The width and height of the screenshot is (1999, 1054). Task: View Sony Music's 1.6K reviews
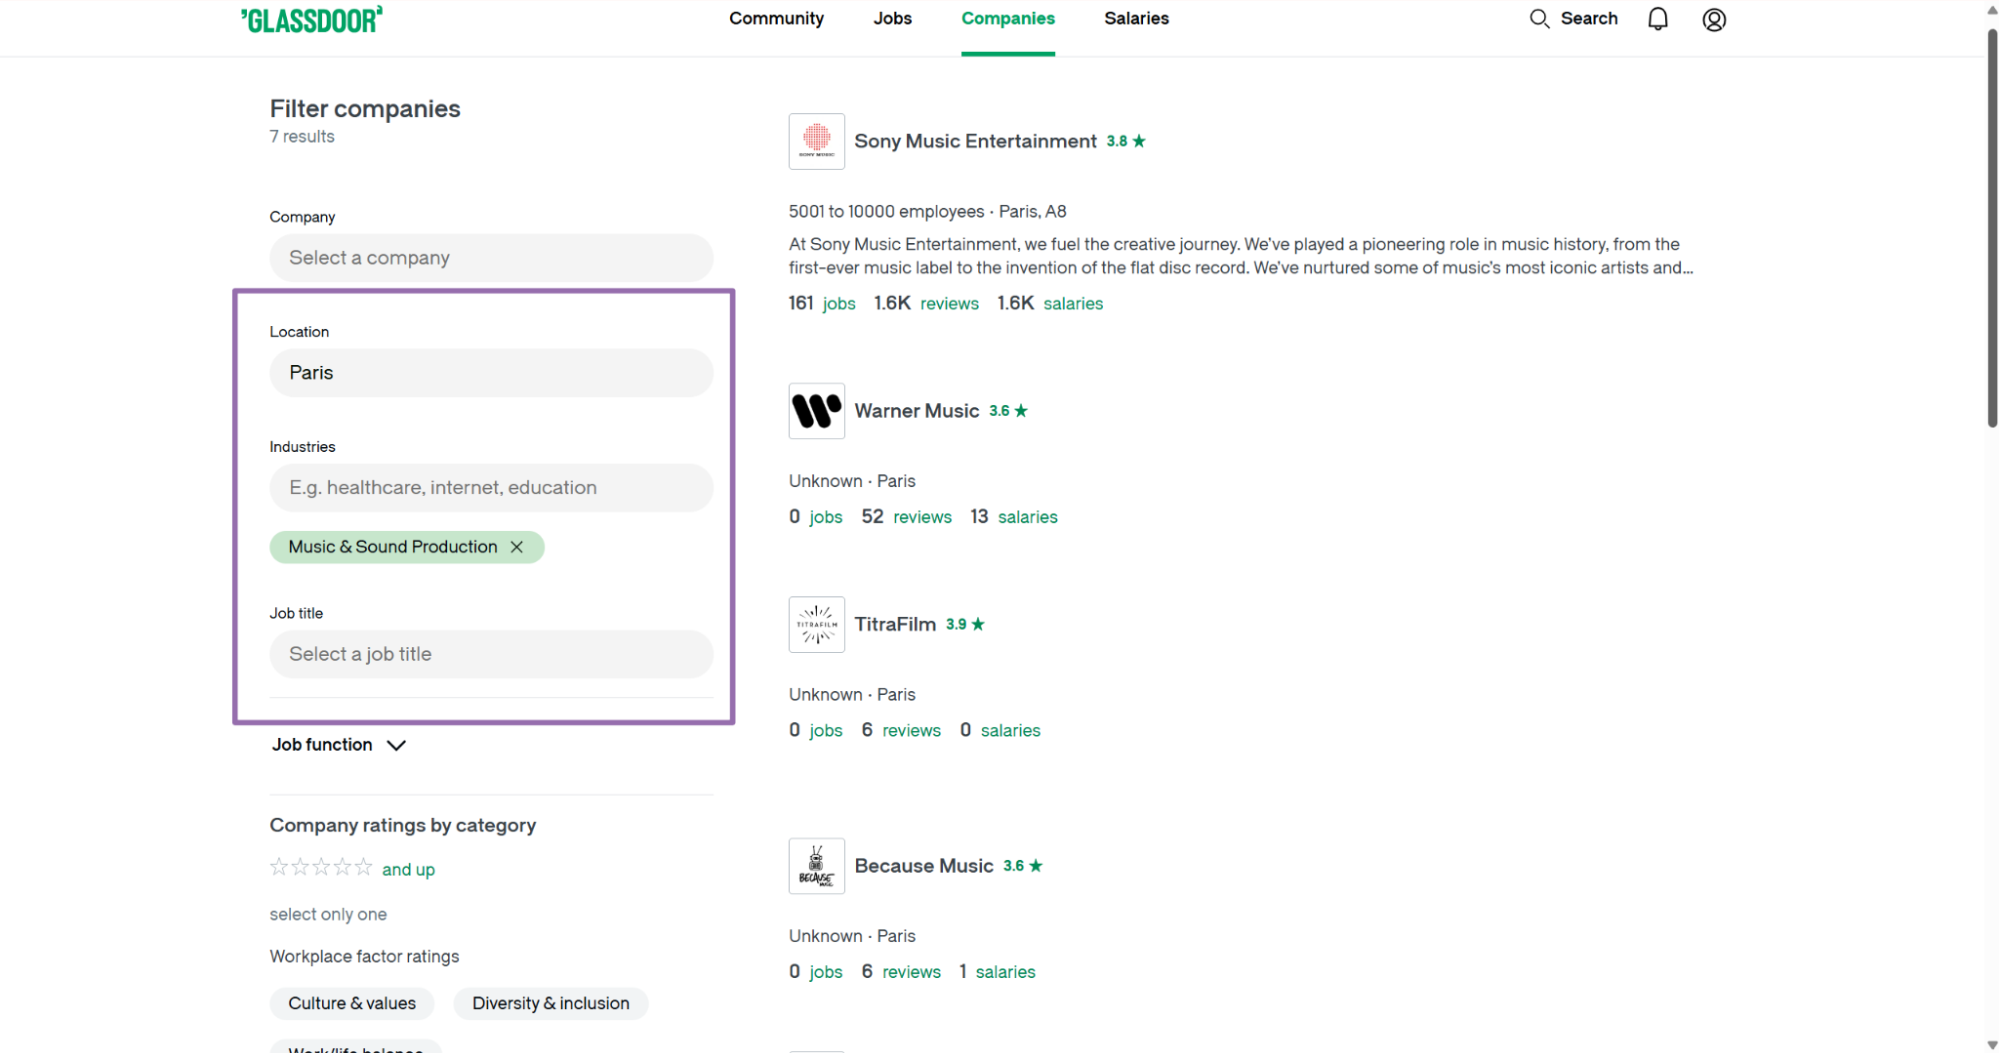tap(926, 303)
